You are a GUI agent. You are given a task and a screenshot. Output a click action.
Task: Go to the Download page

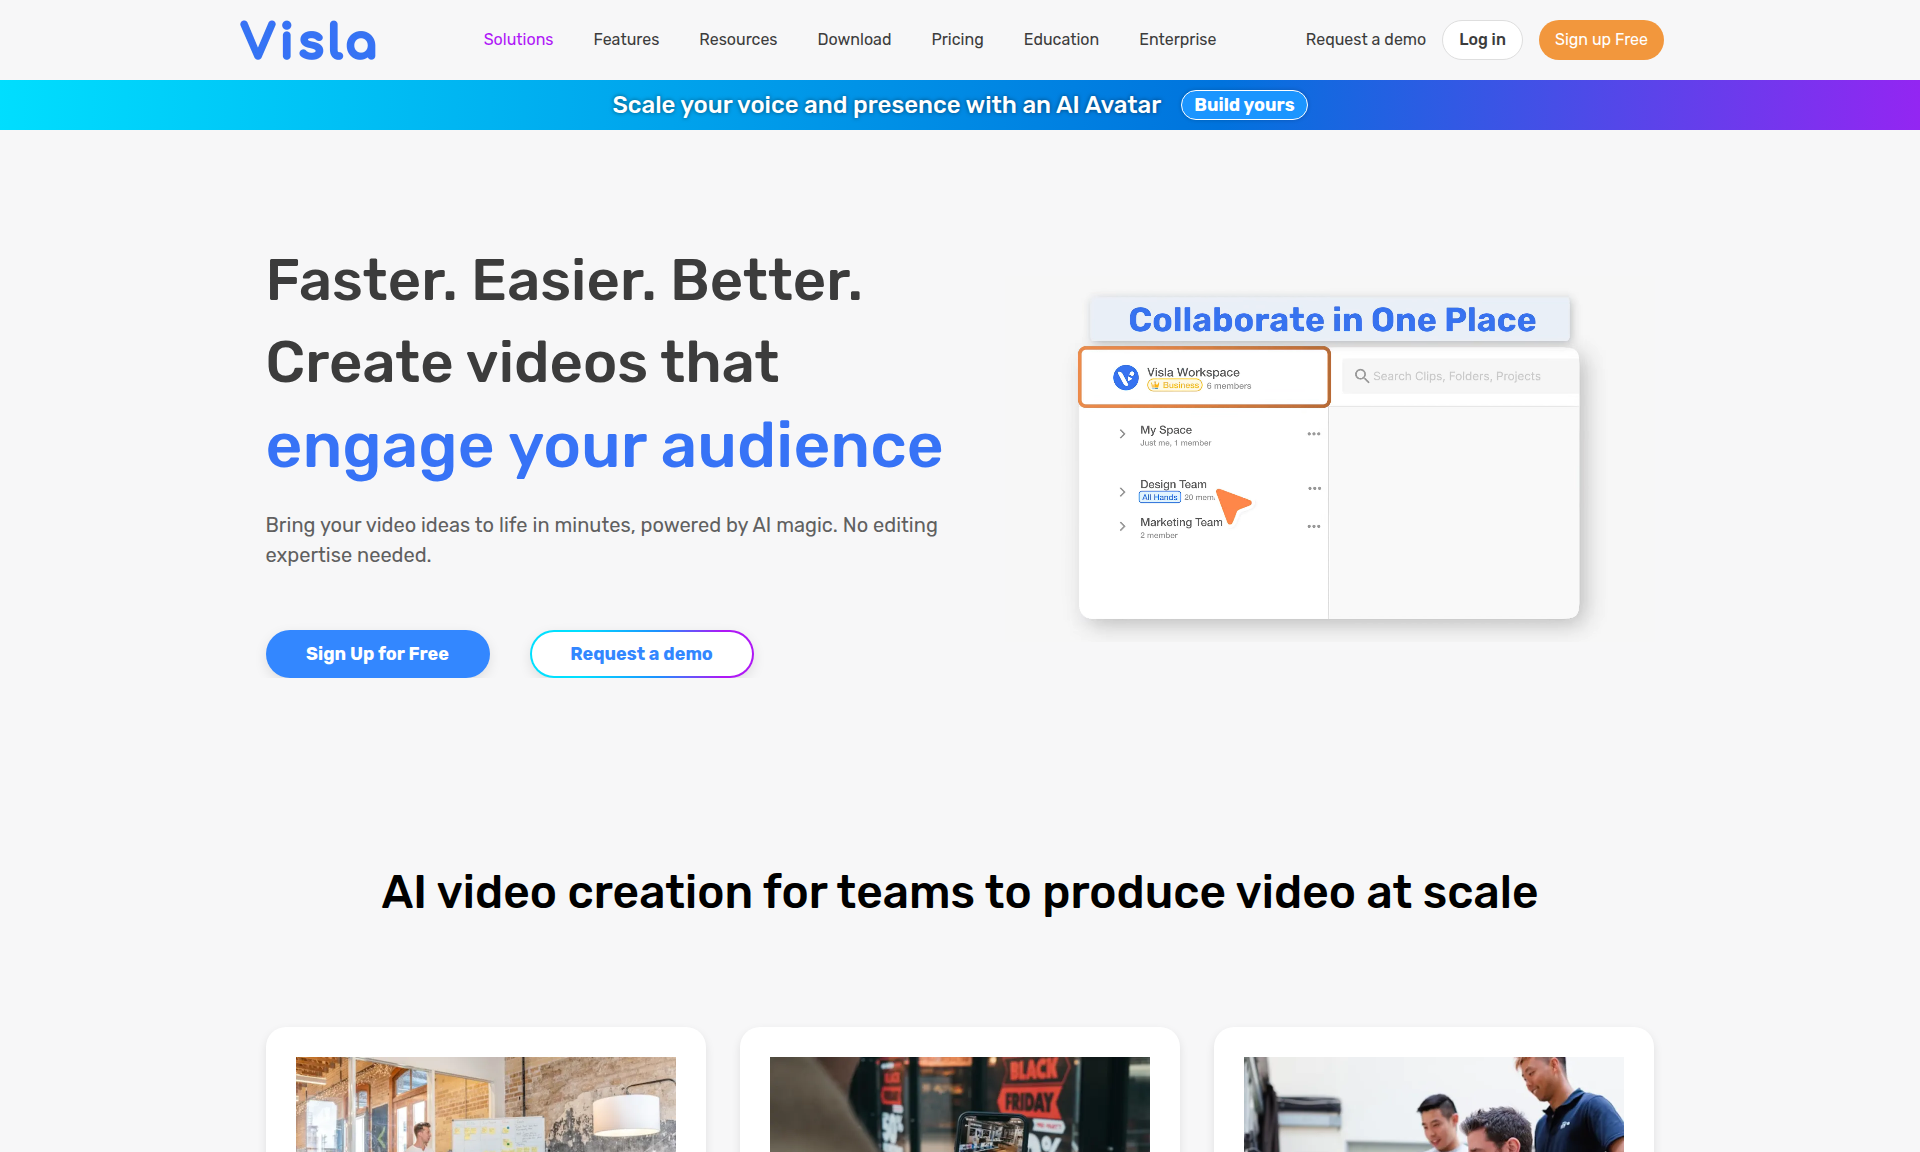tap(854, 40)
